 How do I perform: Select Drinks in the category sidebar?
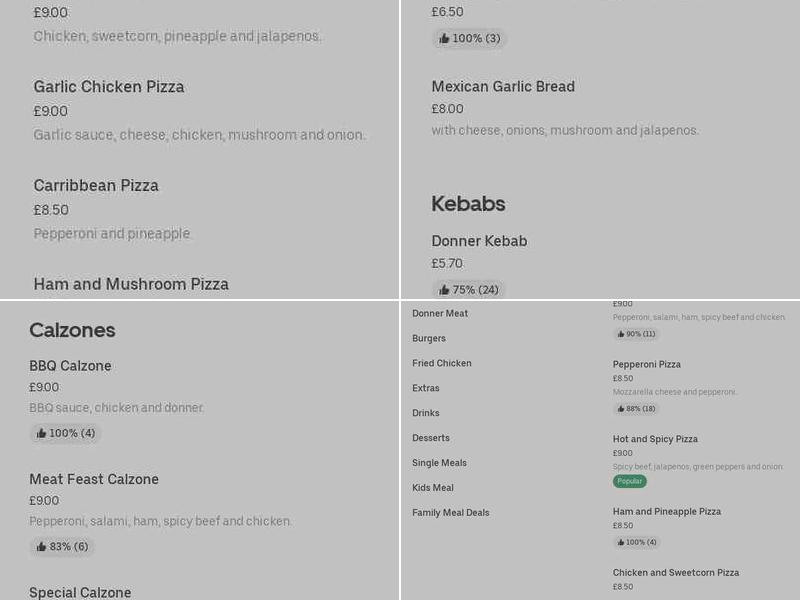pyautogui.click(x=425, y=412)
